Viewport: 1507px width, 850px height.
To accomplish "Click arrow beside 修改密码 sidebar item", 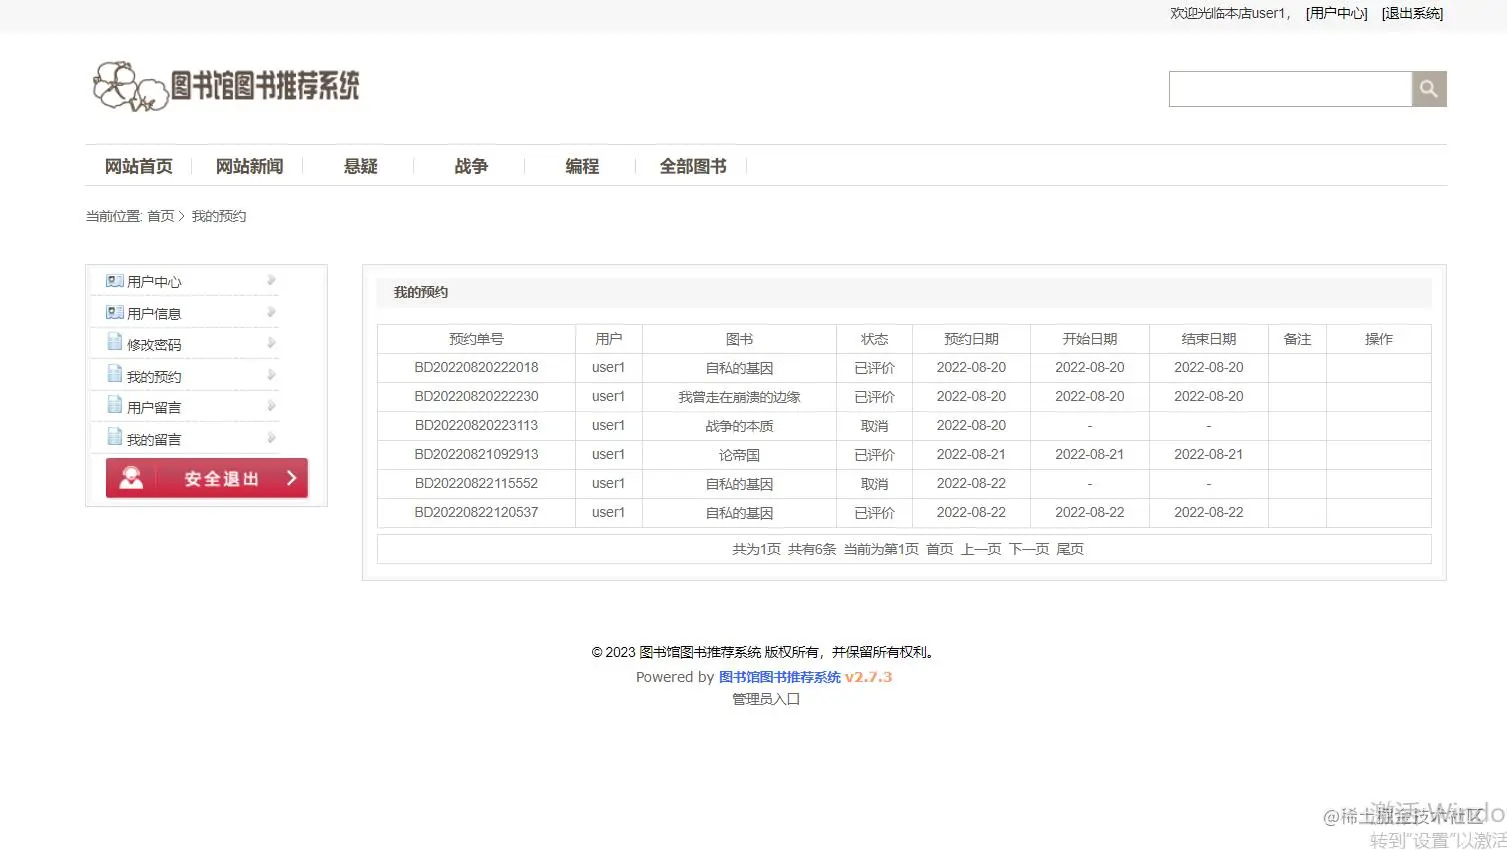I will [271, 343].
